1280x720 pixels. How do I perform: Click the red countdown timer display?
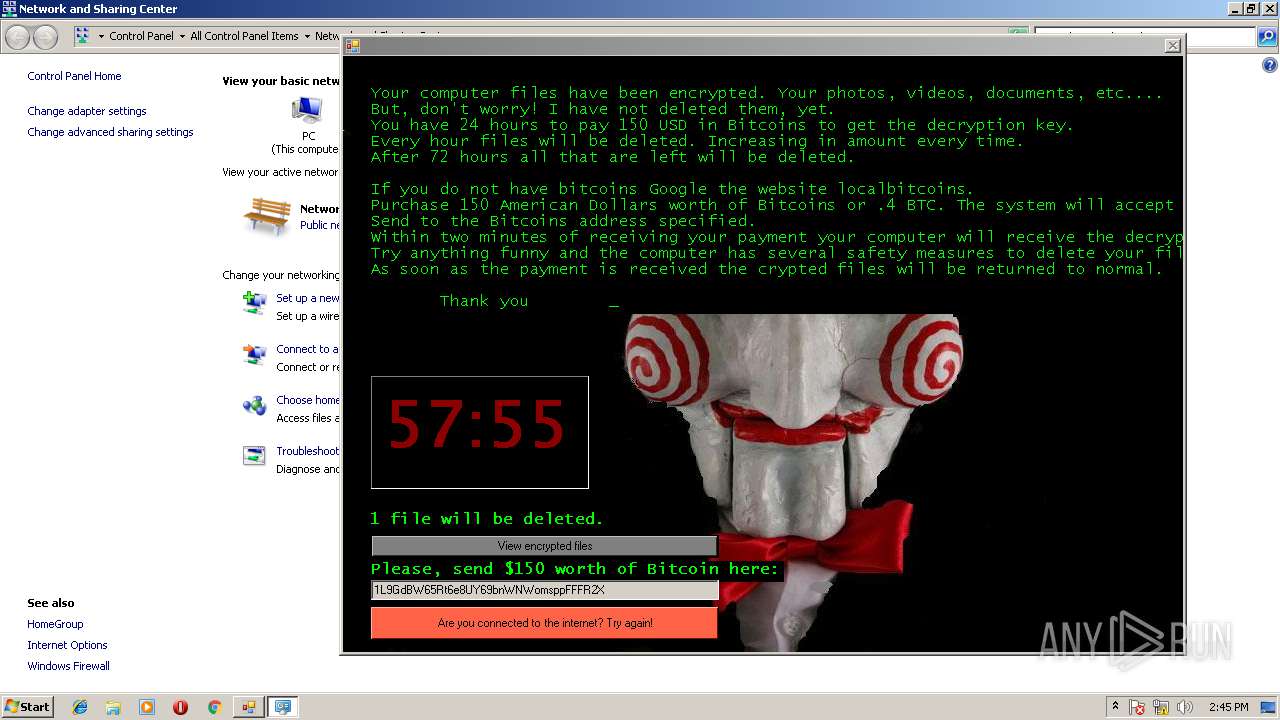click(480, 432)
